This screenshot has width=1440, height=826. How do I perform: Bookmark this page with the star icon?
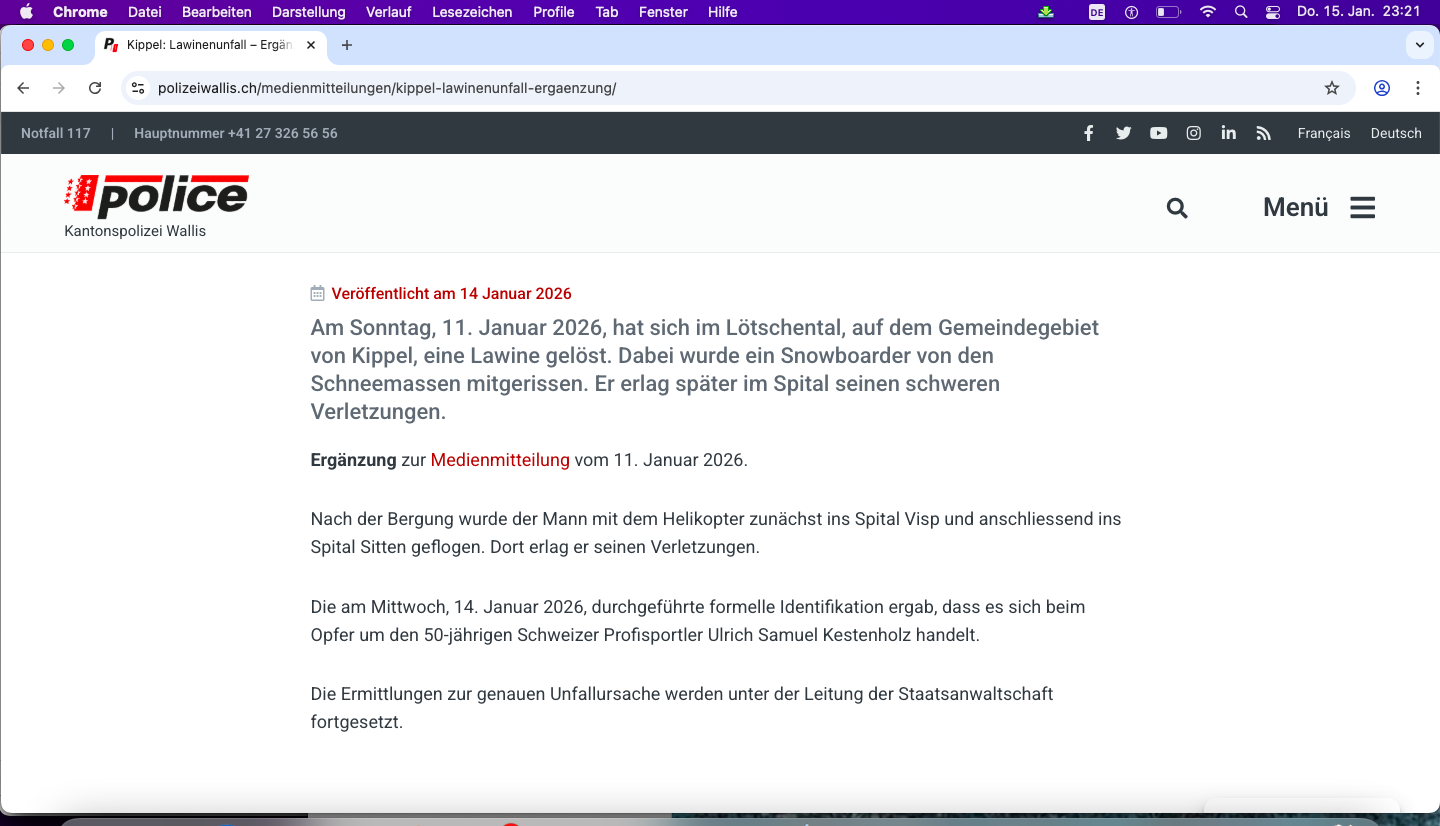(x=1331, y=88)
